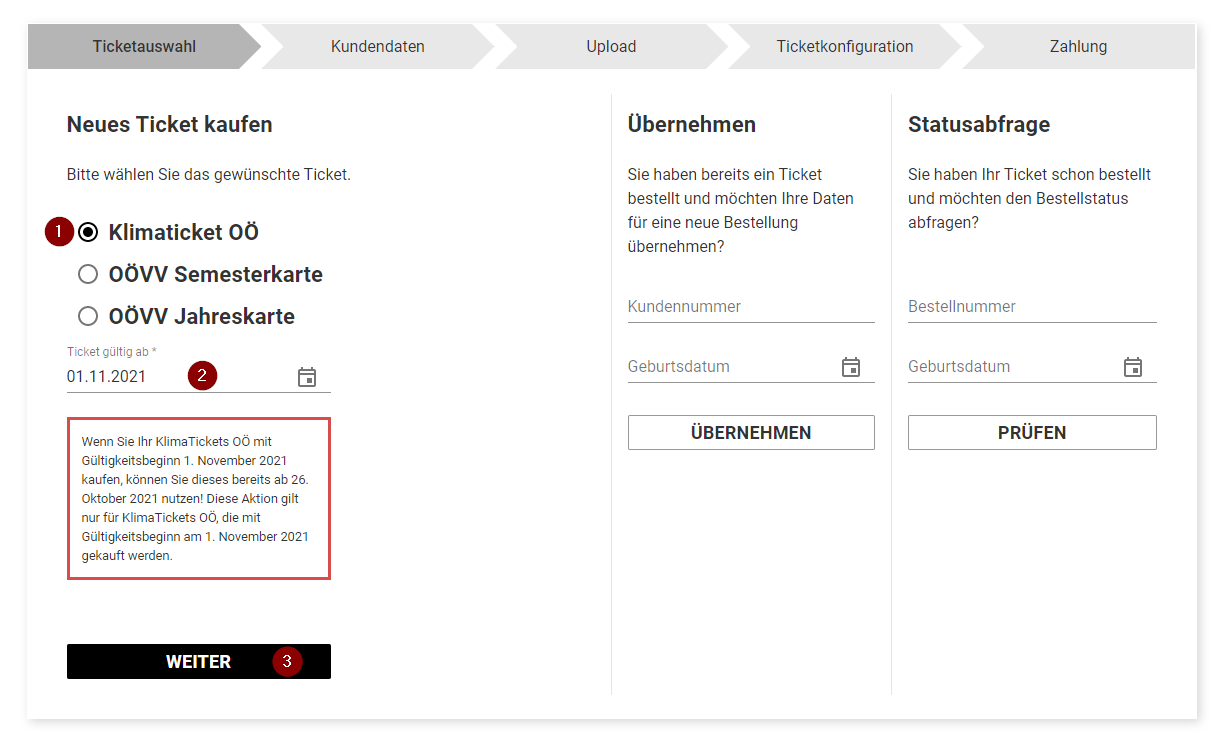Choose OÖVV Semesterkarte option
The height and width of the screenshot is (741, 1229).
88,274
